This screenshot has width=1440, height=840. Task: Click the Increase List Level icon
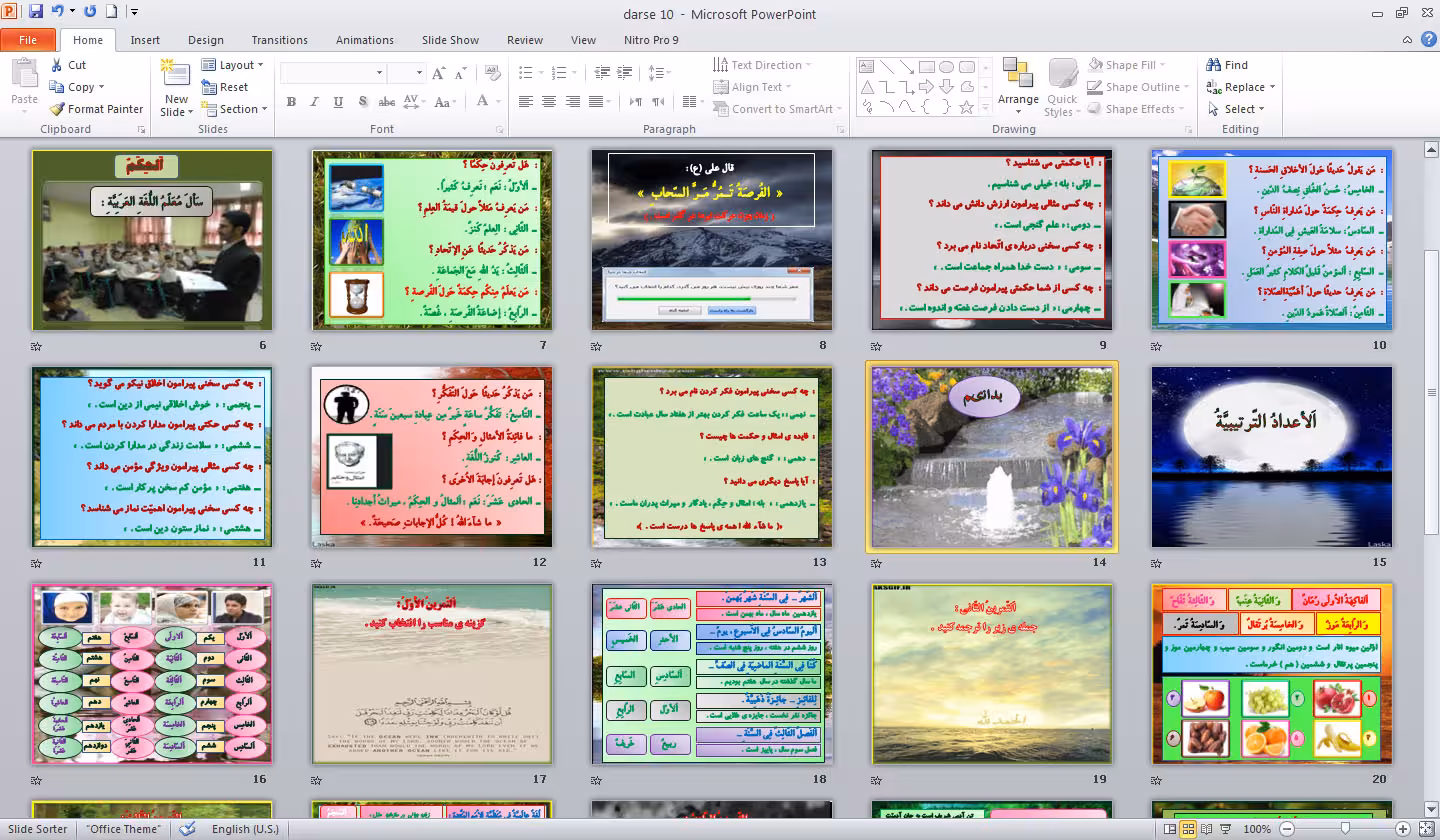pyautogui.click(x=625, y=73)
